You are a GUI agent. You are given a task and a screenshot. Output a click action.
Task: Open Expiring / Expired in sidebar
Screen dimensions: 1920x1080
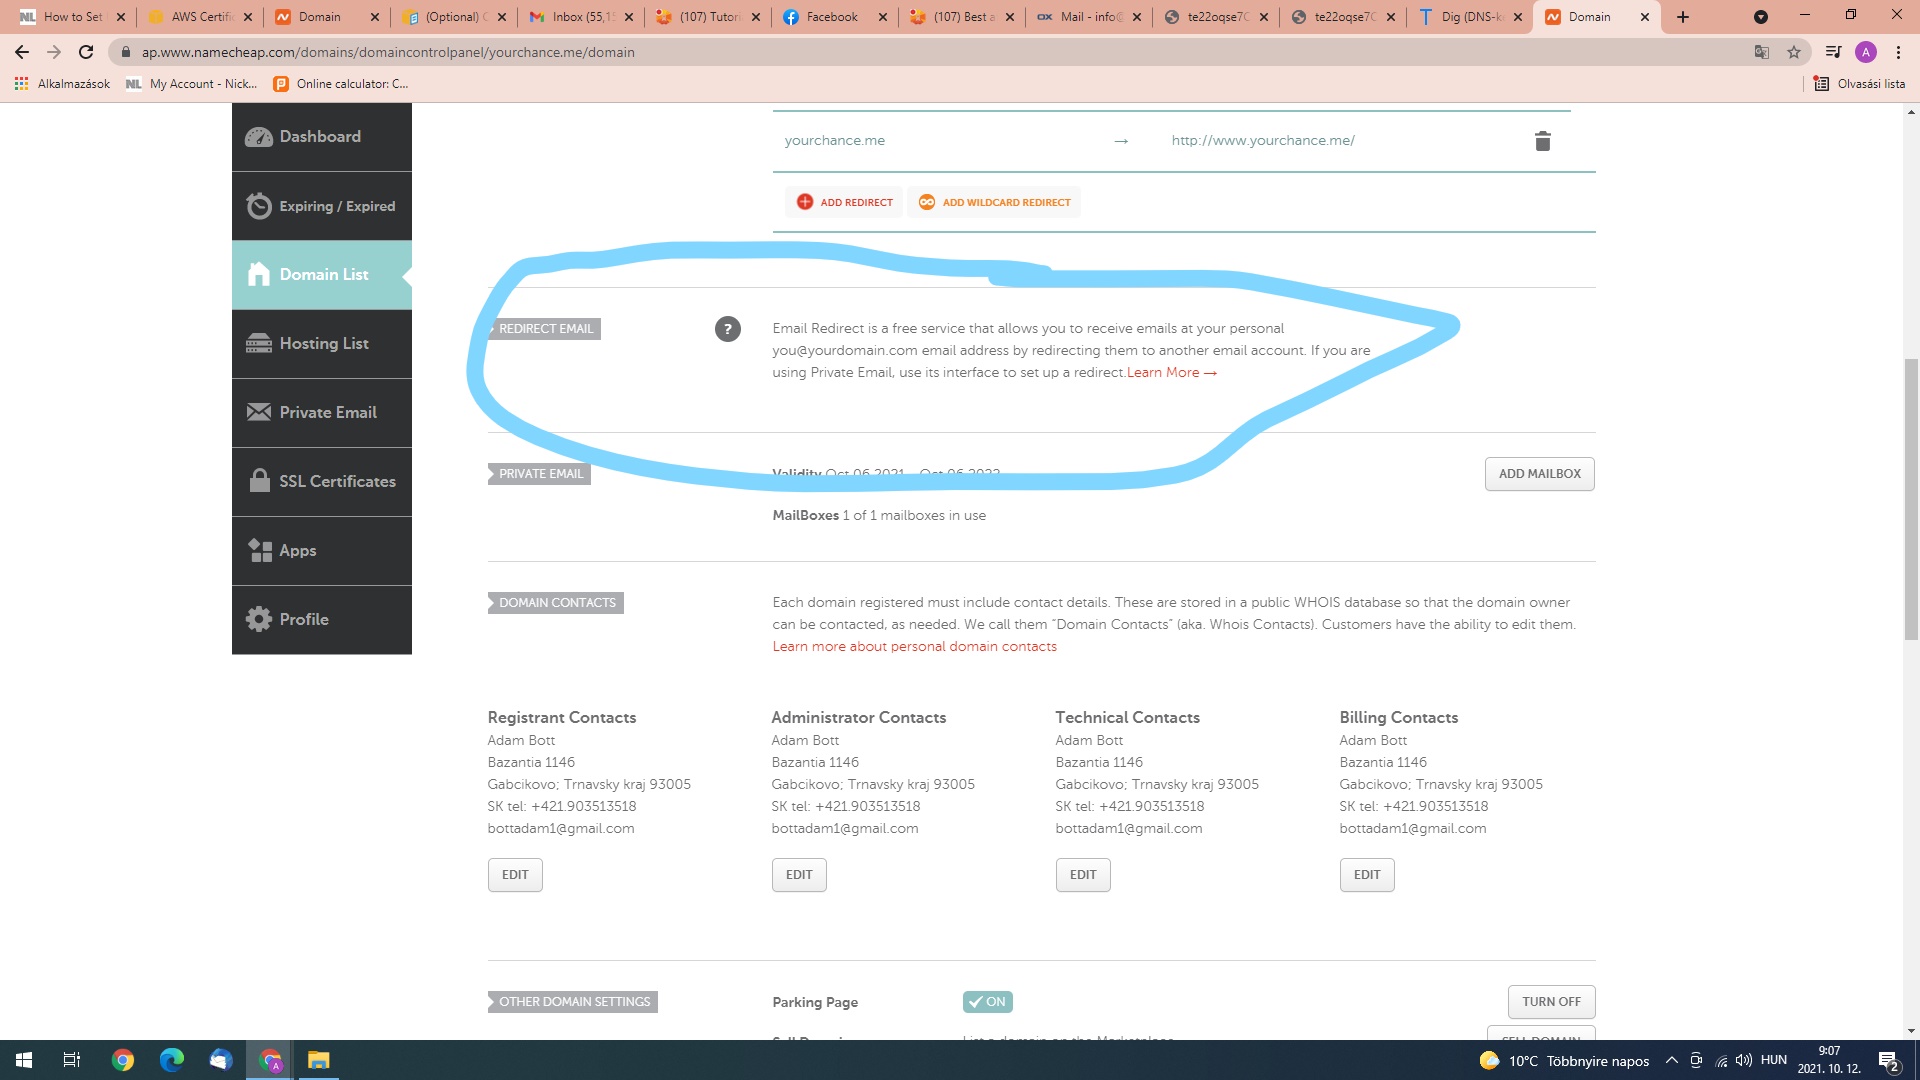321,206
